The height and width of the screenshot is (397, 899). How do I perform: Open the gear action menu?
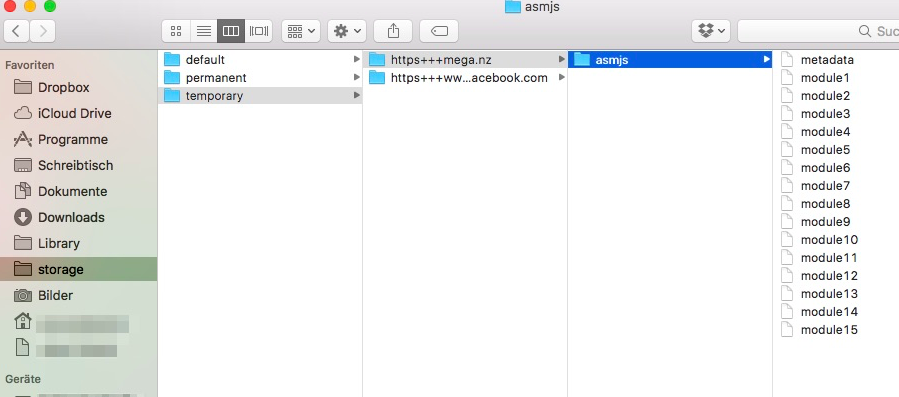point(347,31)
